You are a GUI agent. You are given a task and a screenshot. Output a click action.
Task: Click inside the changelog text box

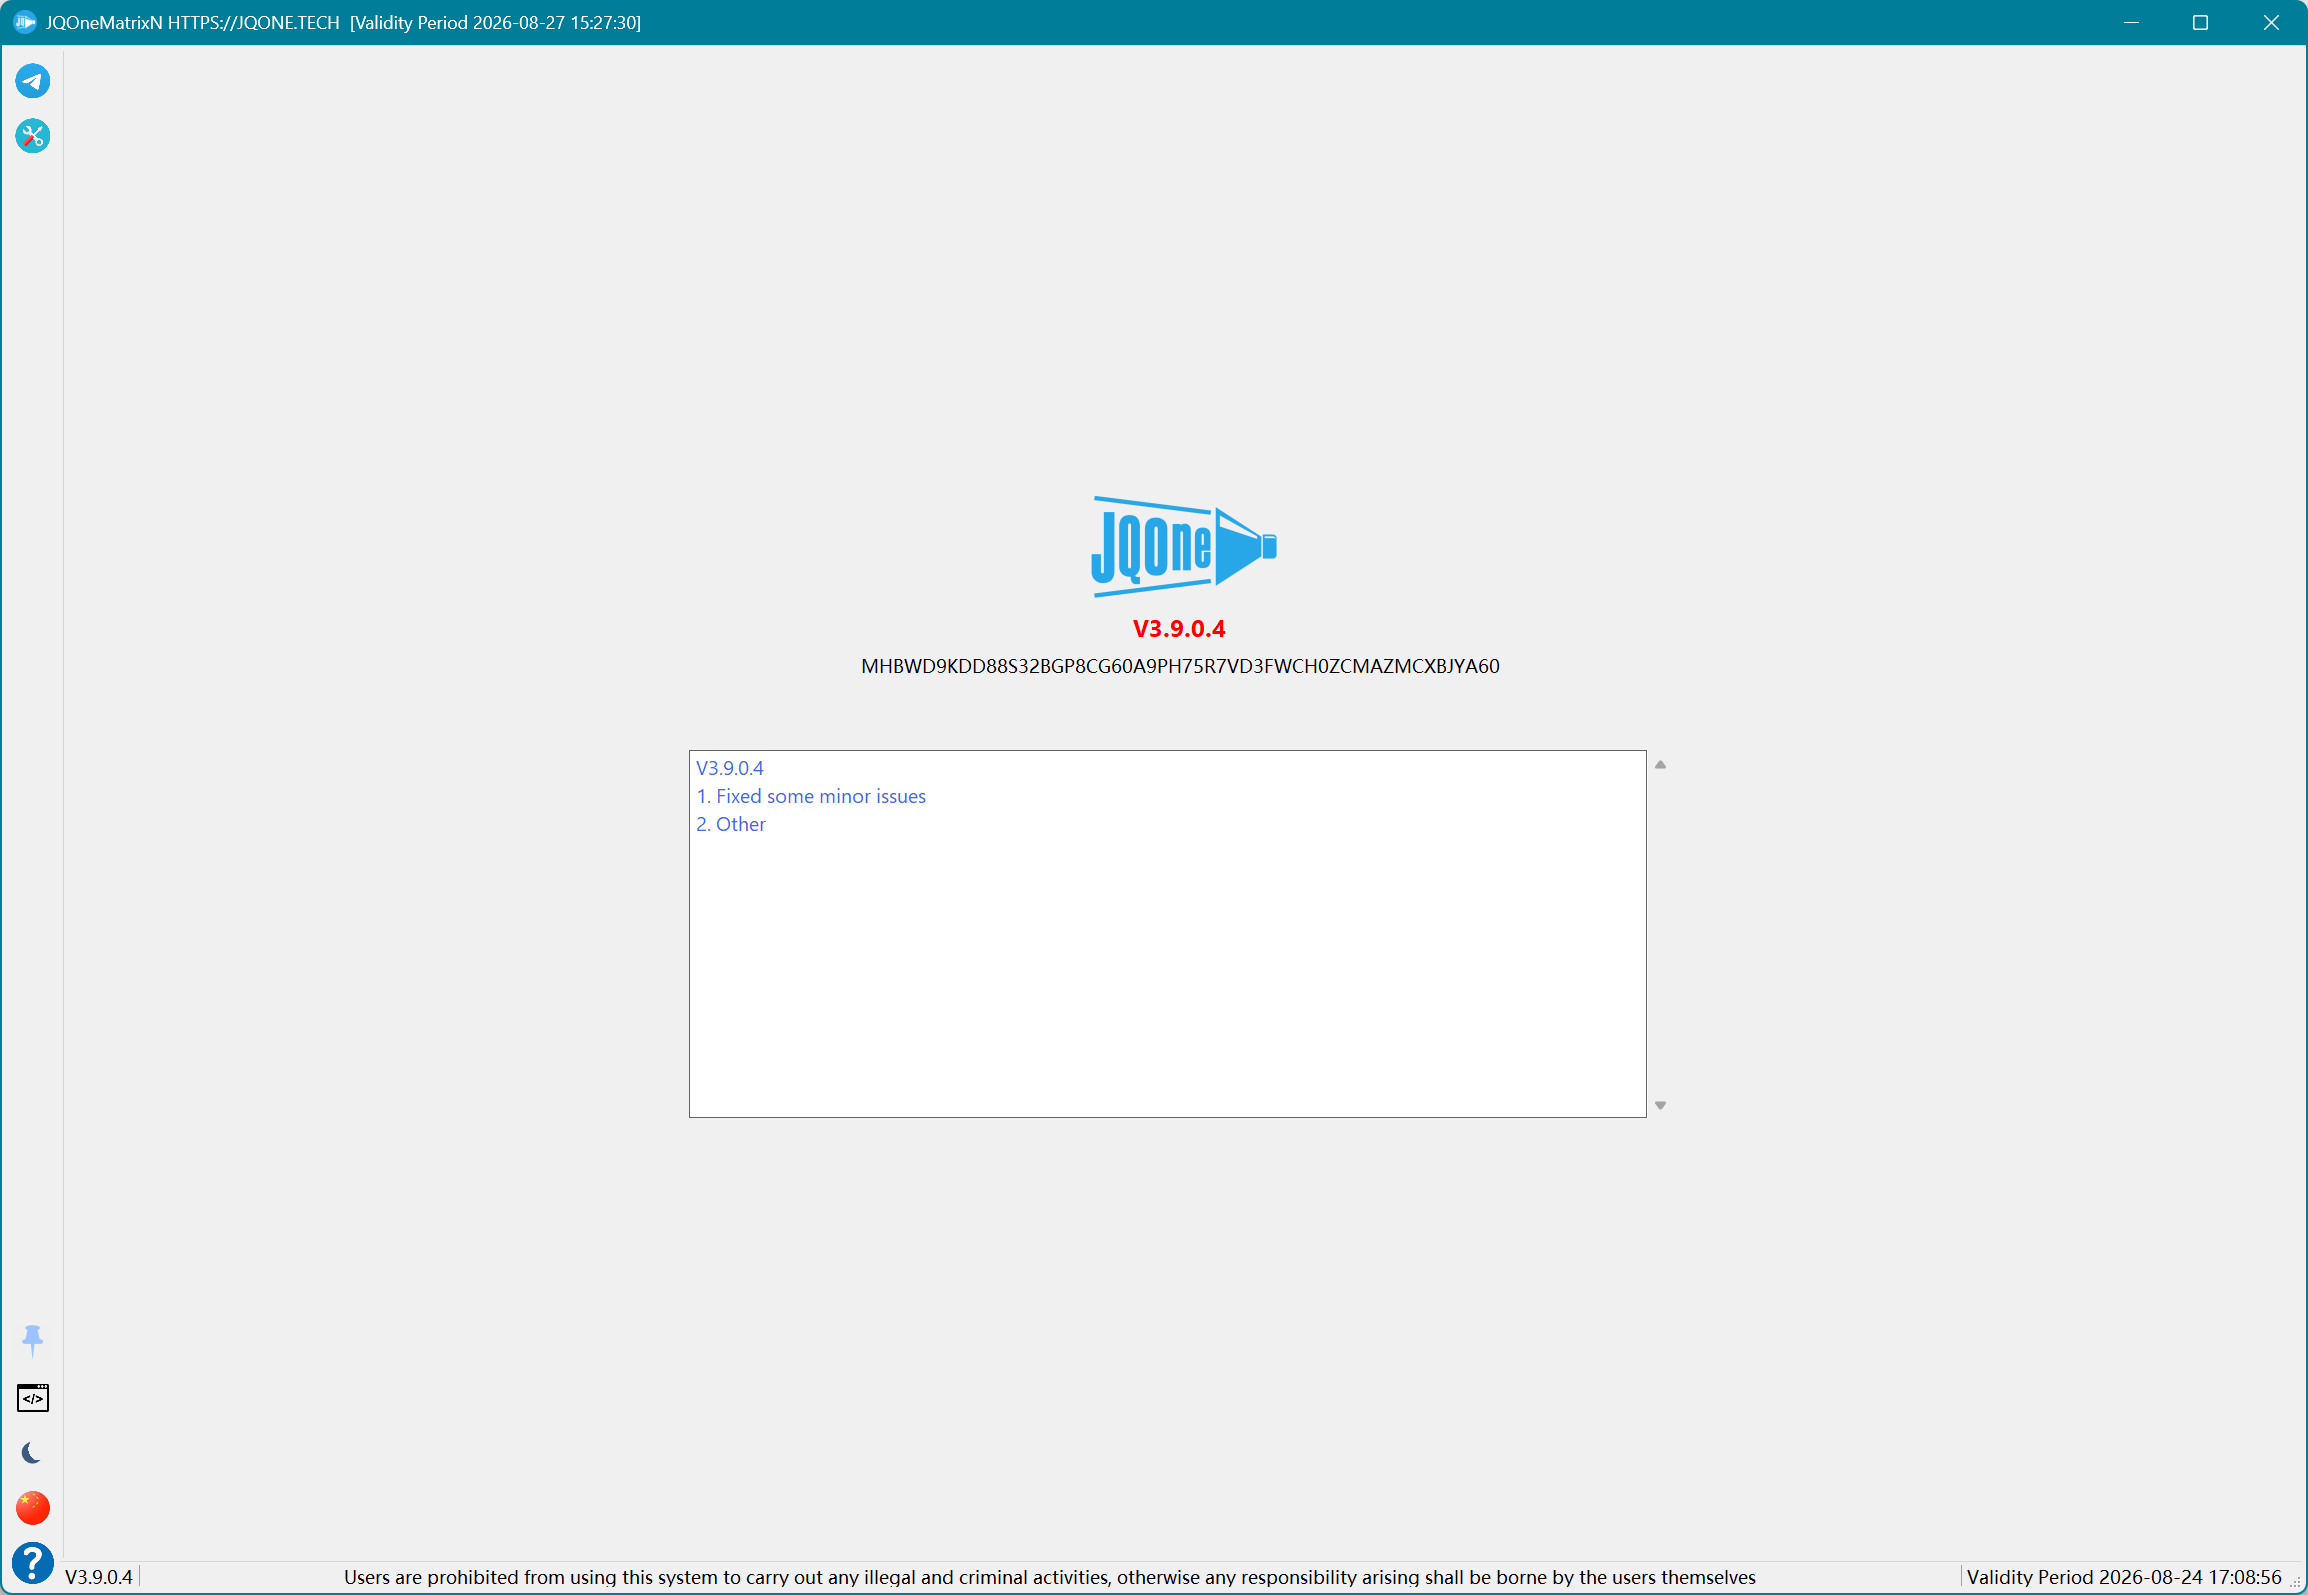(1167, 933)
